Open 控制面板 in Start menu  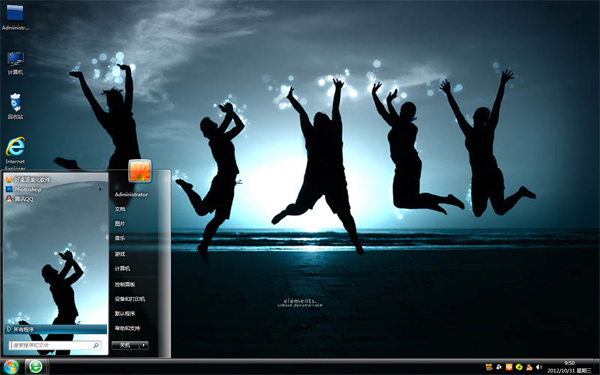(x=125, y=284)
